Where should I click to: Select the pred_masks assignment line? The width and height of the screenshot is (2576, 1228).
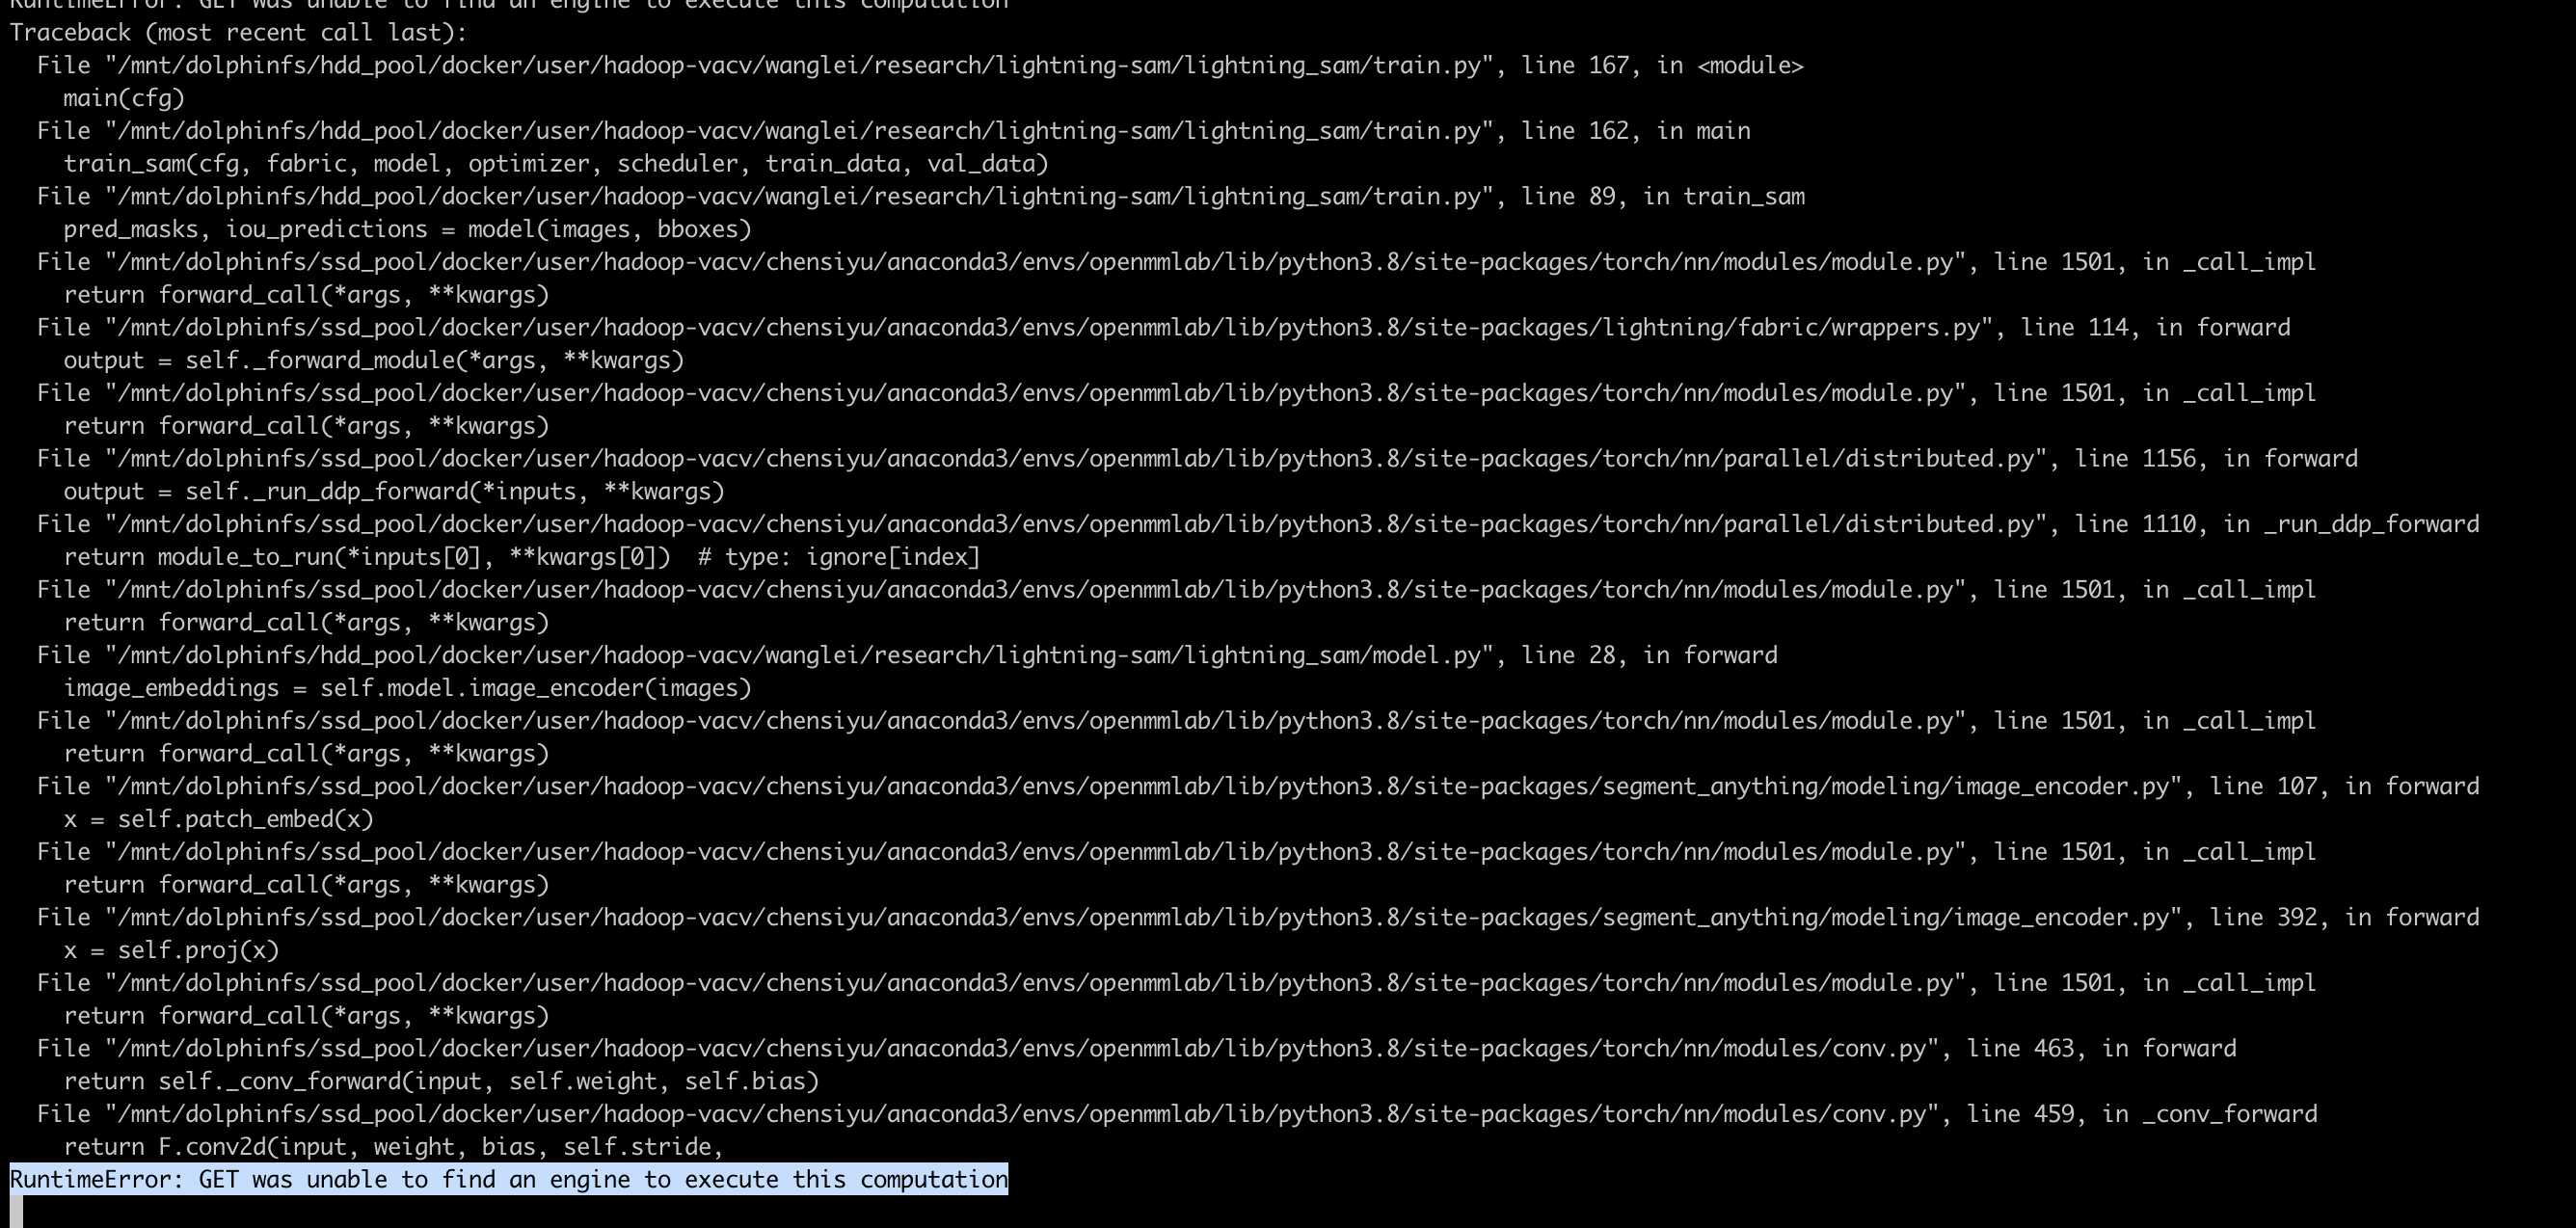click(x=405, y=229)
